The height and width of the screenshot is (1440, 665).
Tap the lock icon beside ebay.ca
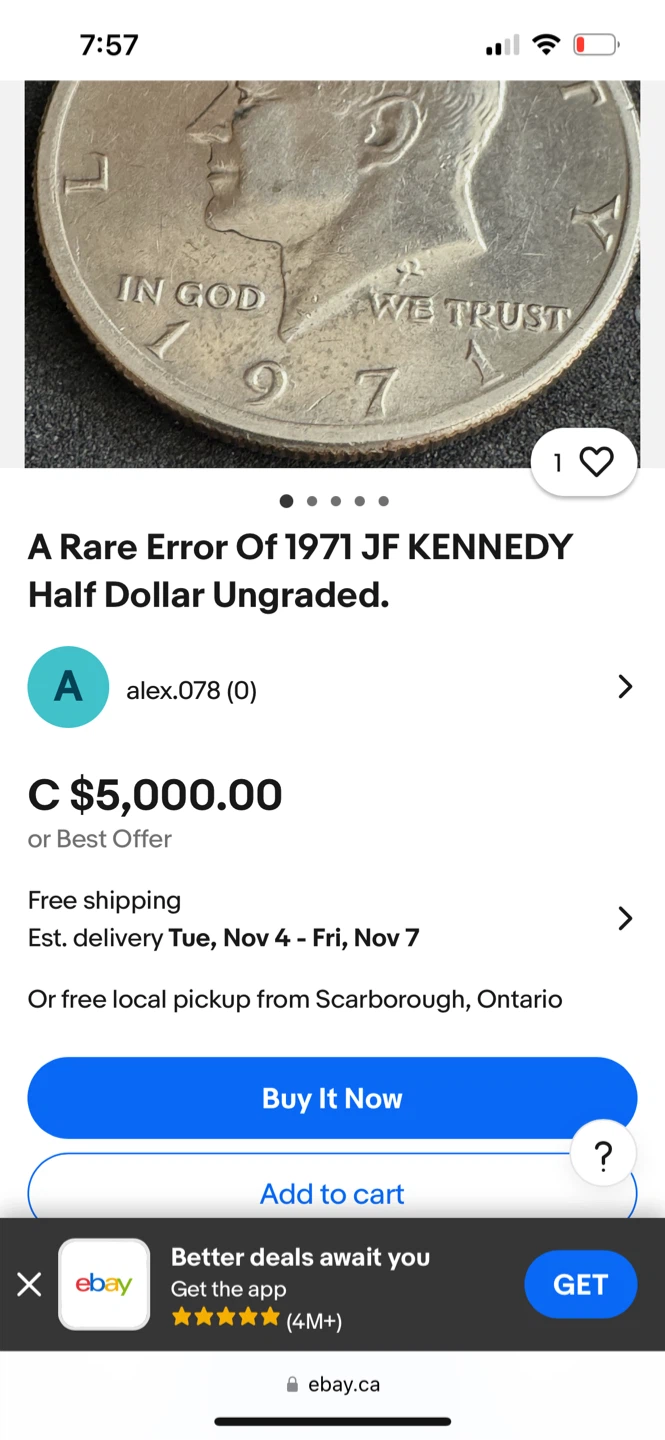click(x=292, y=1385)
